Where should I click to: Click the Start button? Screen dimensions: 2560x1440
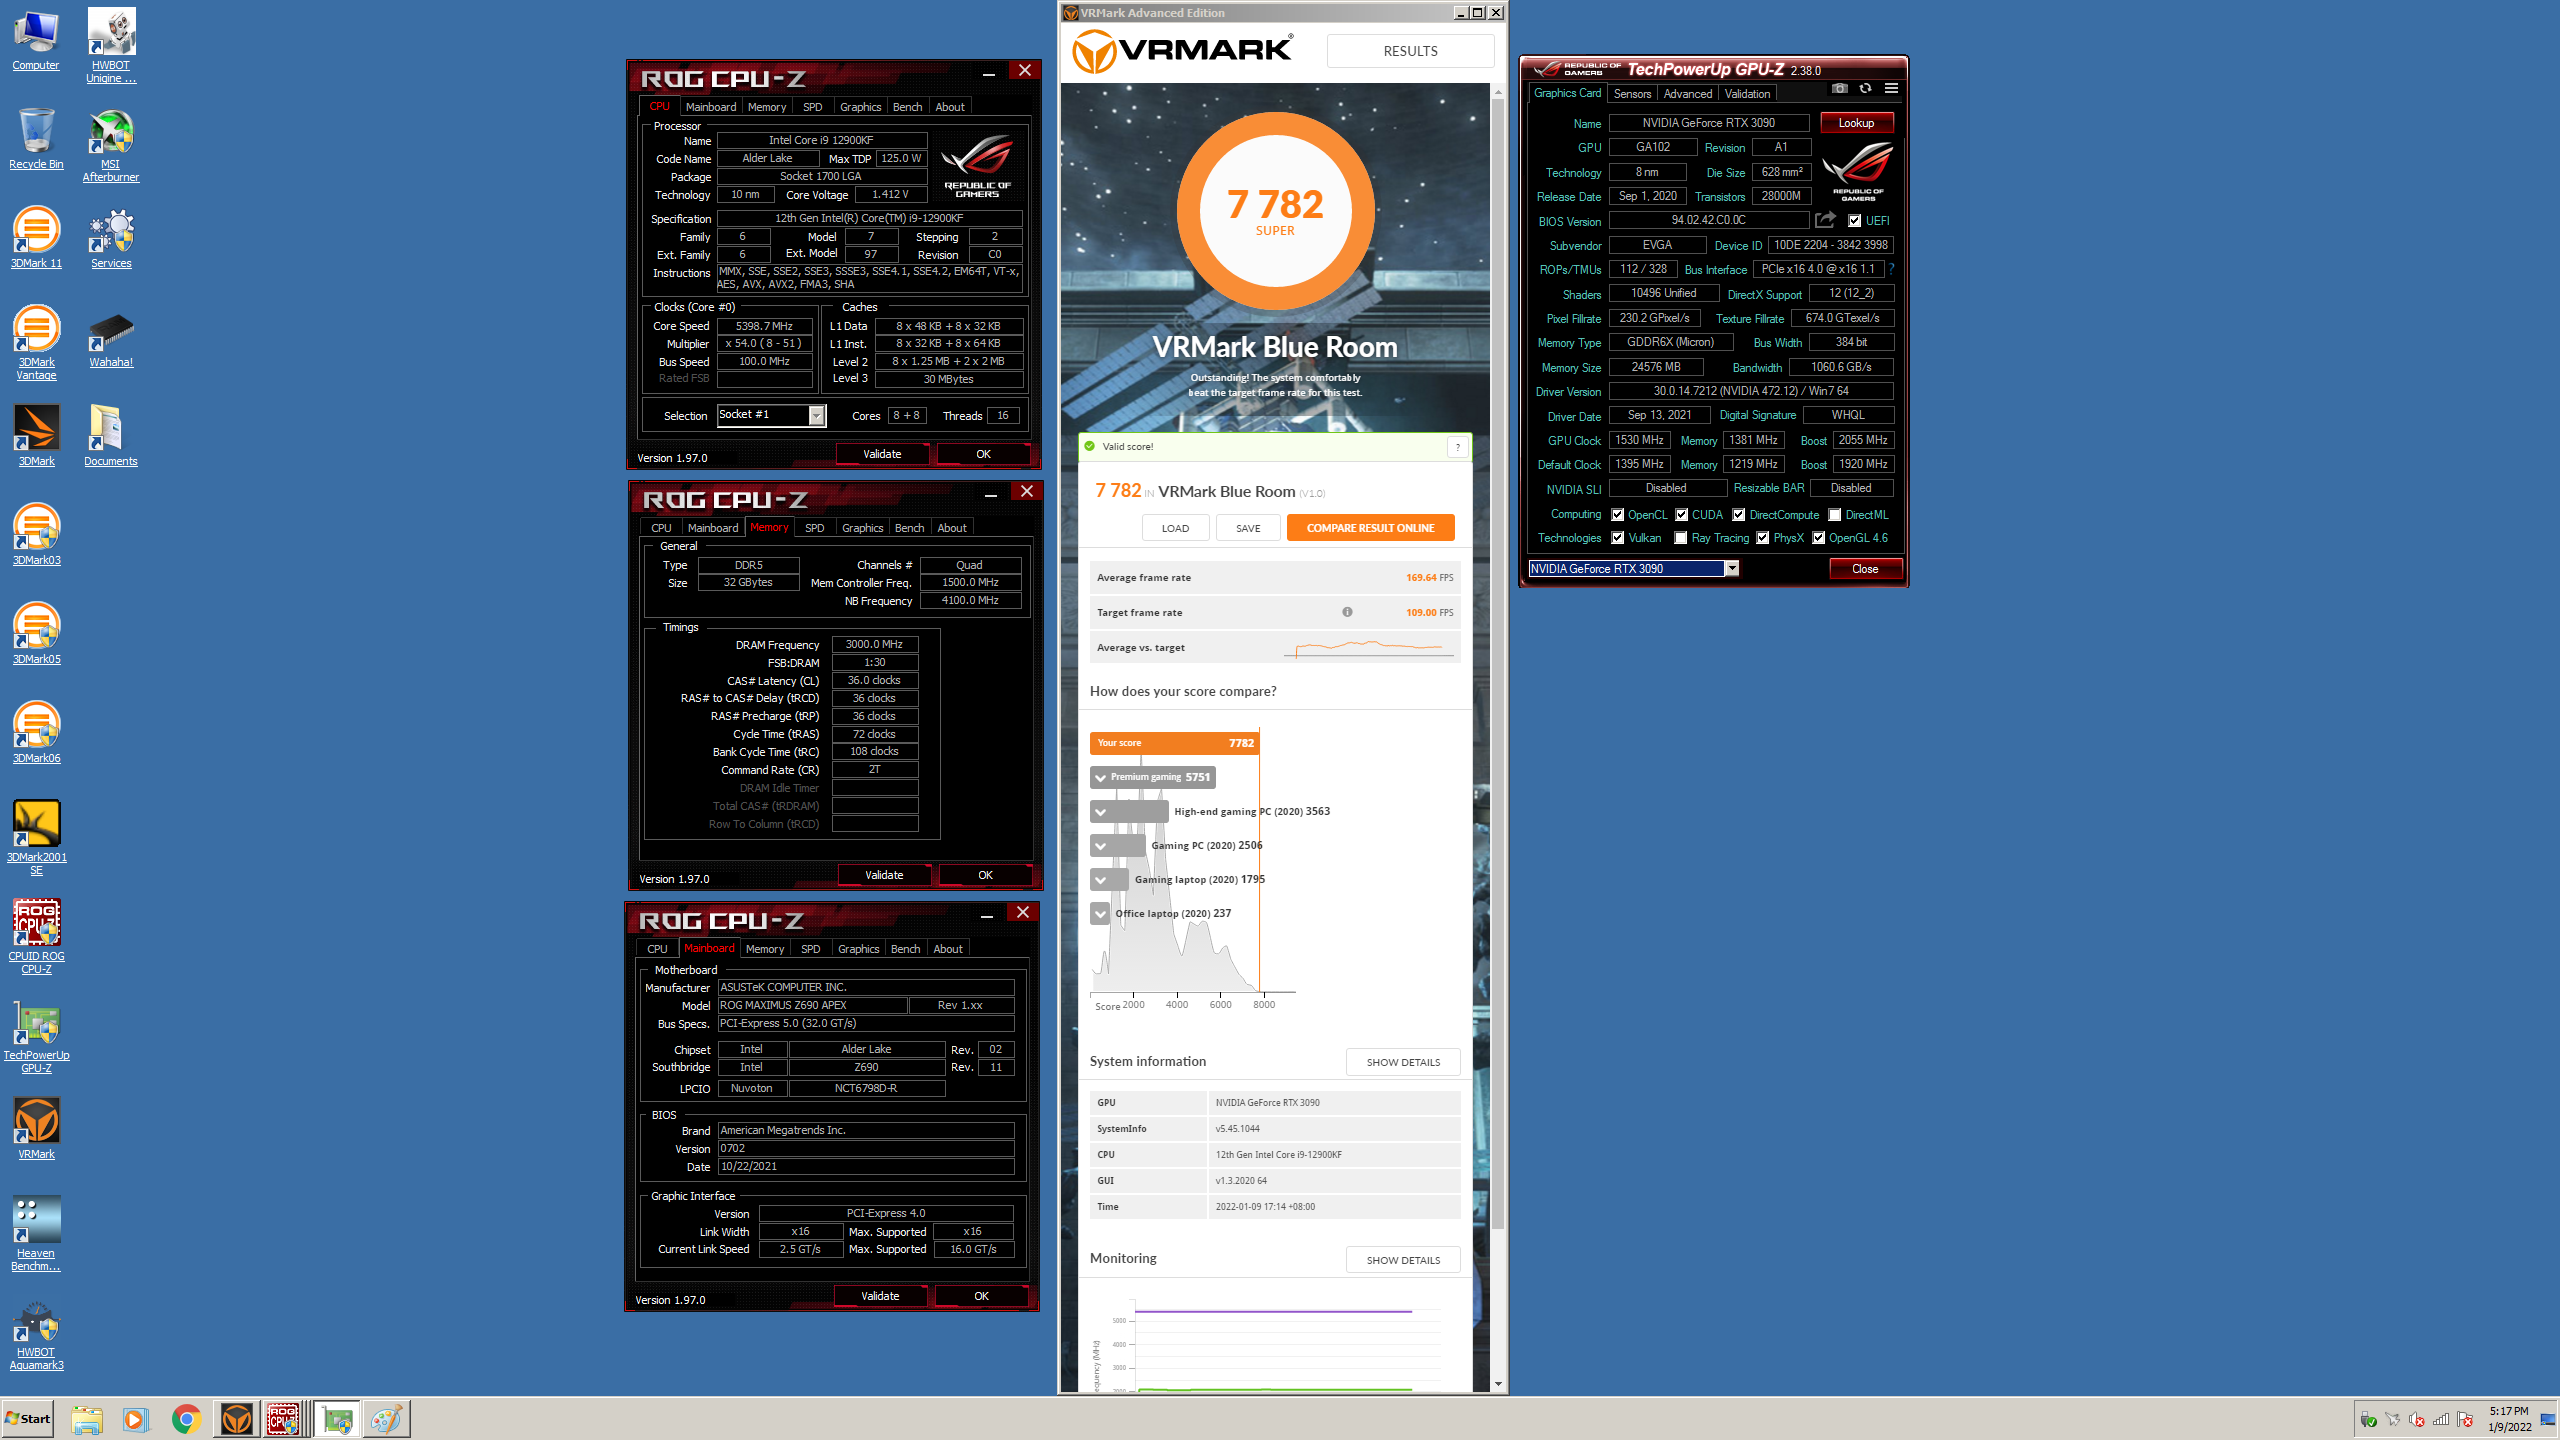coord(28,1419)
